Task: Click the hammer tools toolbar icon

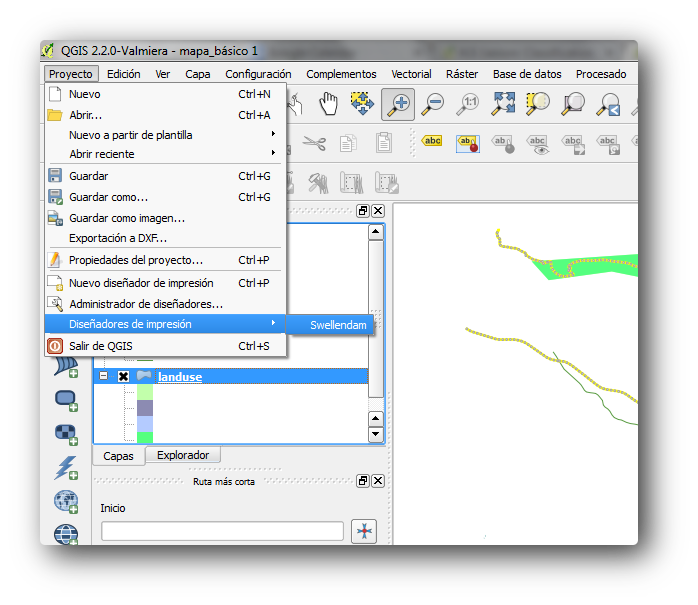Action: 318,183
